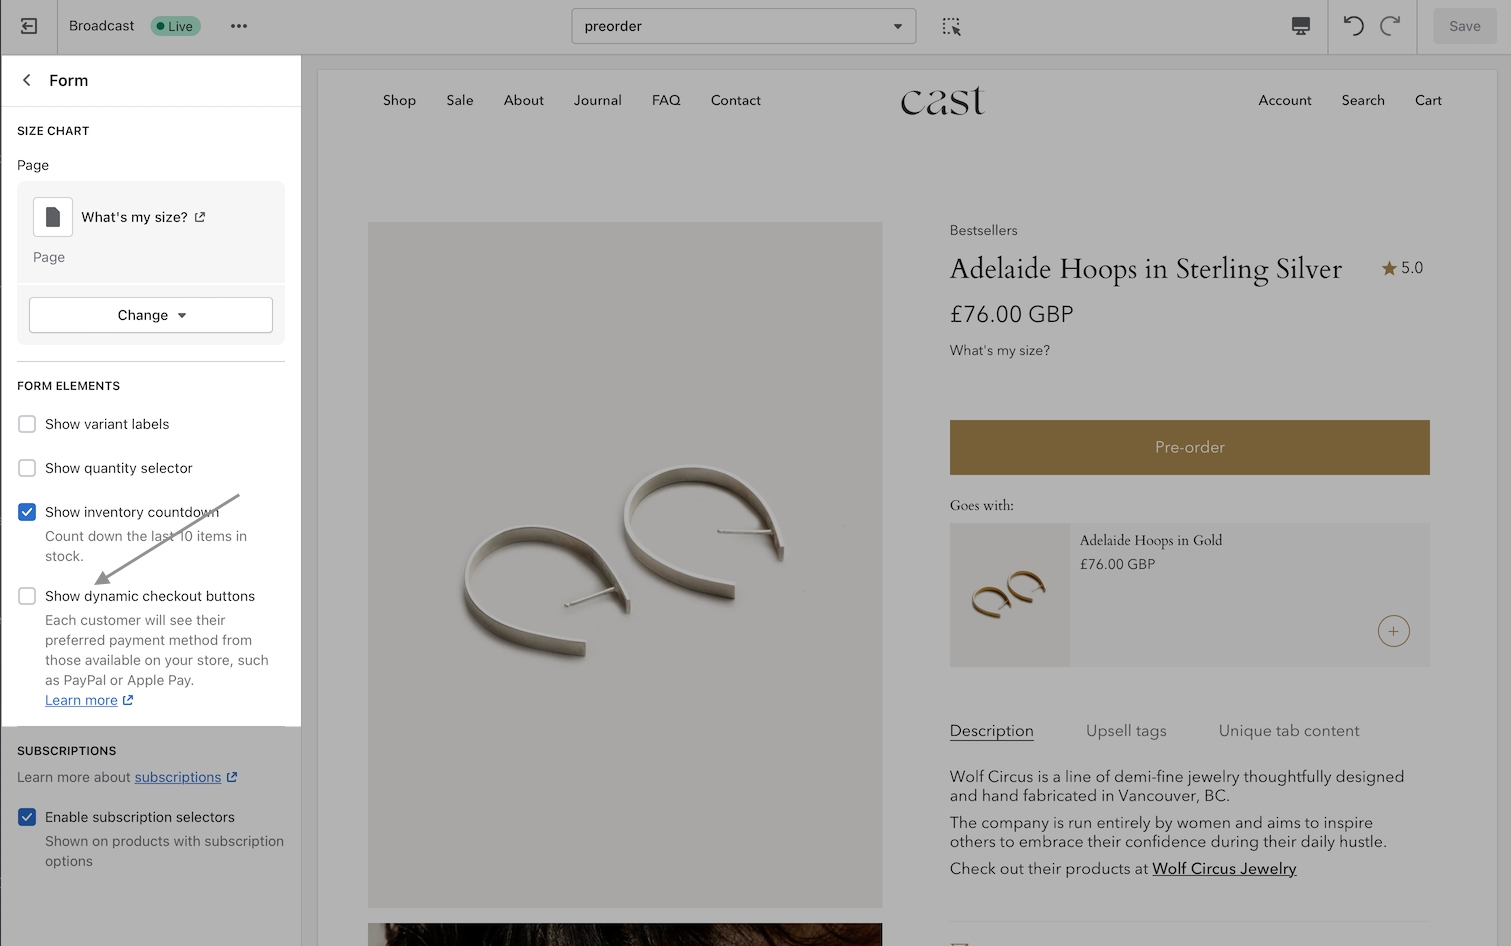Check Show quantity selector
Image resolution: width=1511 pixels, height=946 pixels.
tap(27, 468)
